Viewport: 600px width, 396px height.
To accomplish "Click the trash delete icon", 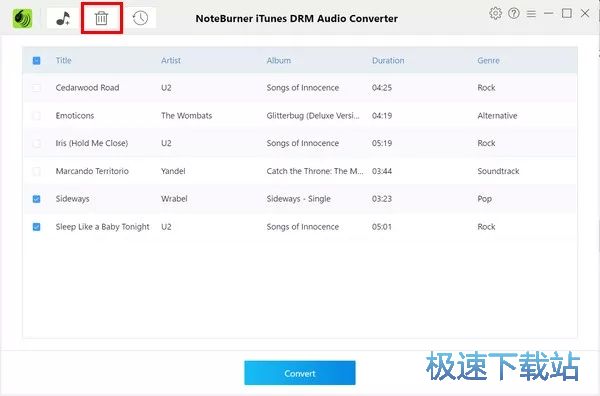I will 101,18.
